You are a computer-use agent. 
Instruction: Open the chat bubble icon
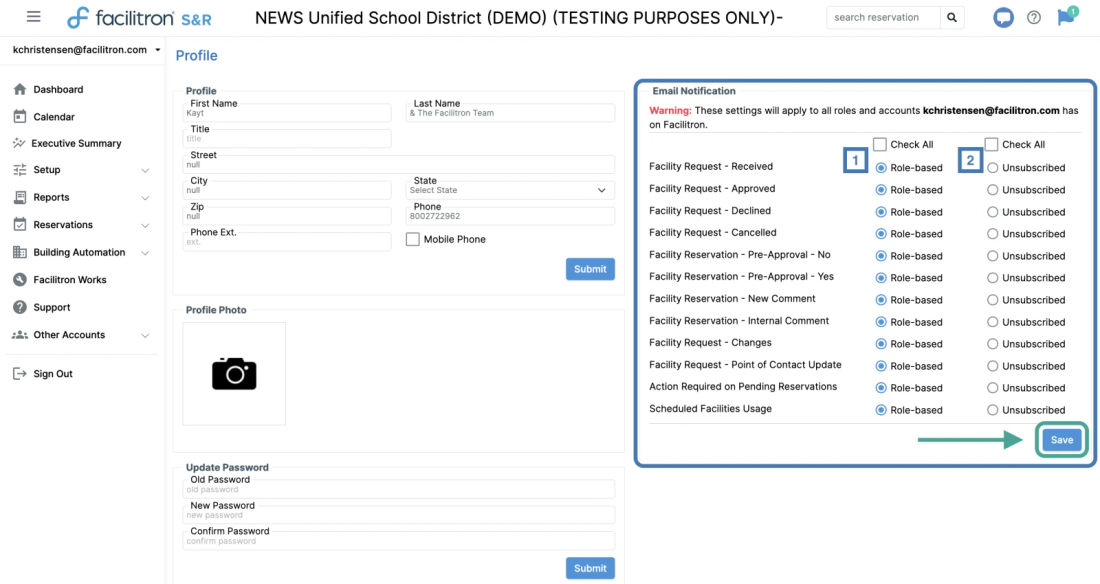1003,17
